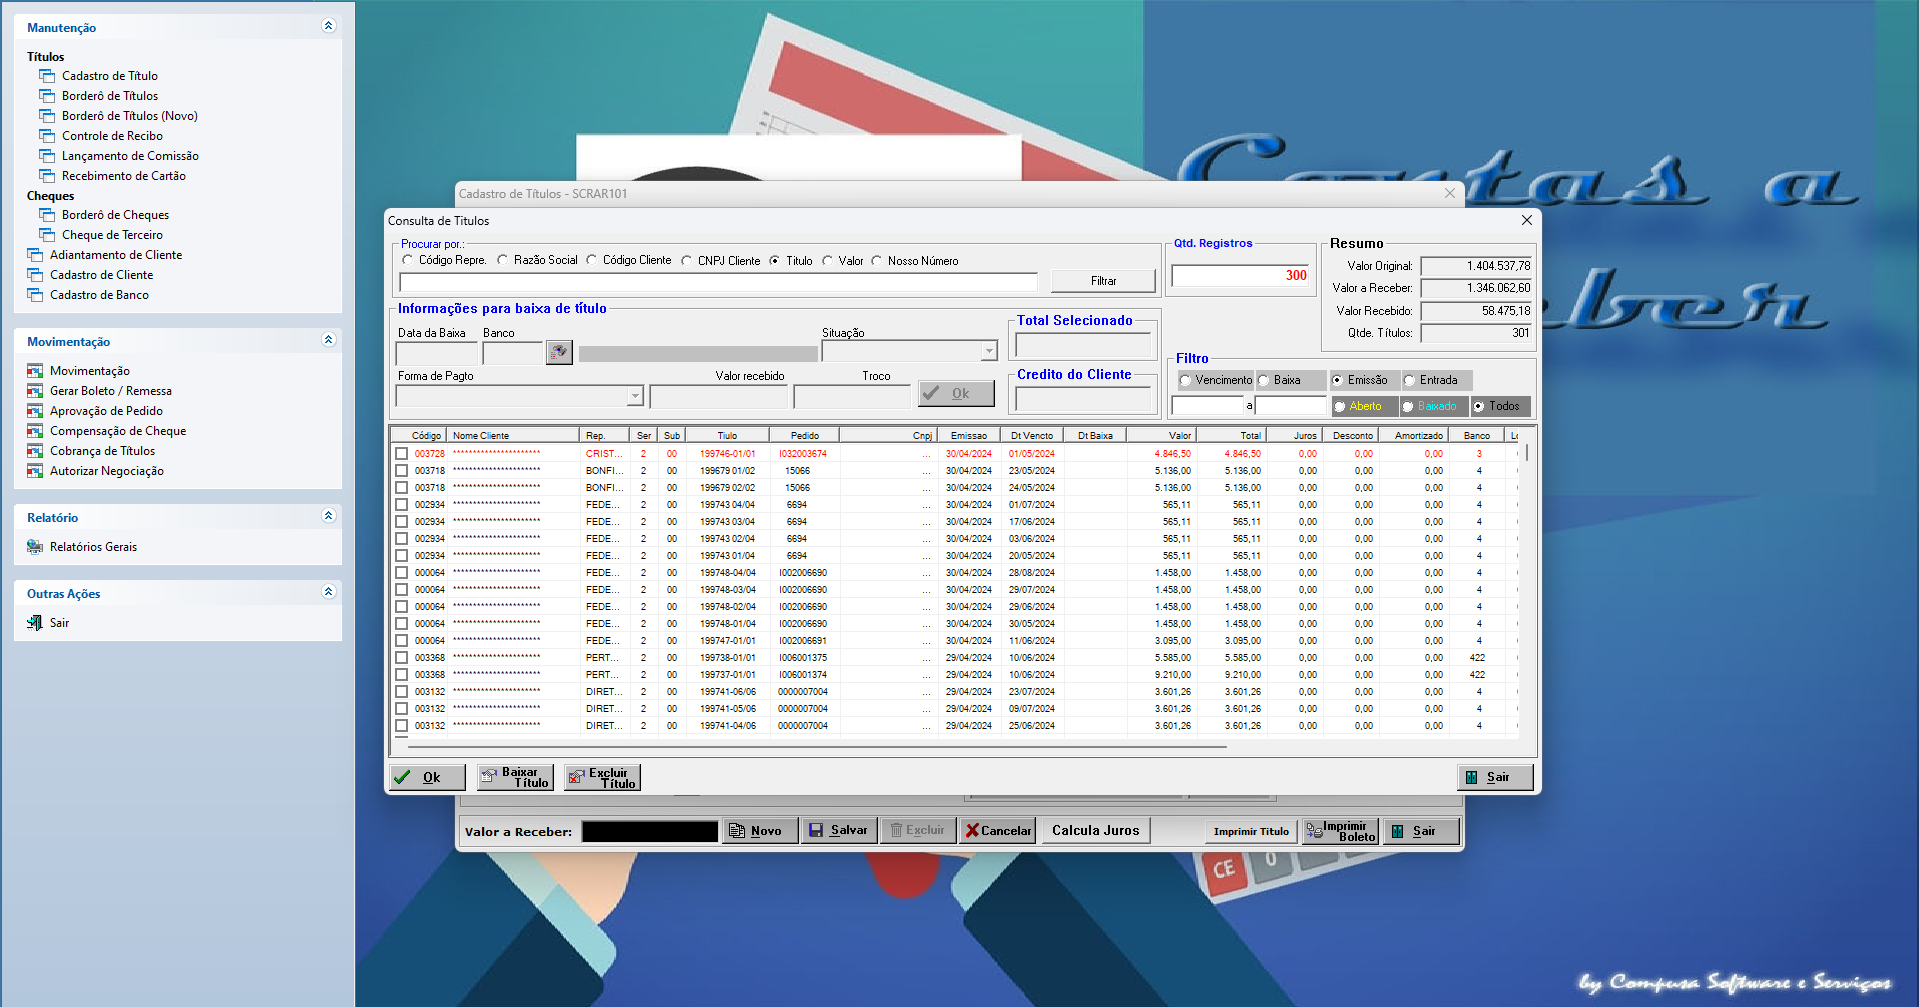Screen dimensions: 1919x1007
Task: Click Cheque de Terceiro icon
Action: pyautogui.click(x=47, y=235)
